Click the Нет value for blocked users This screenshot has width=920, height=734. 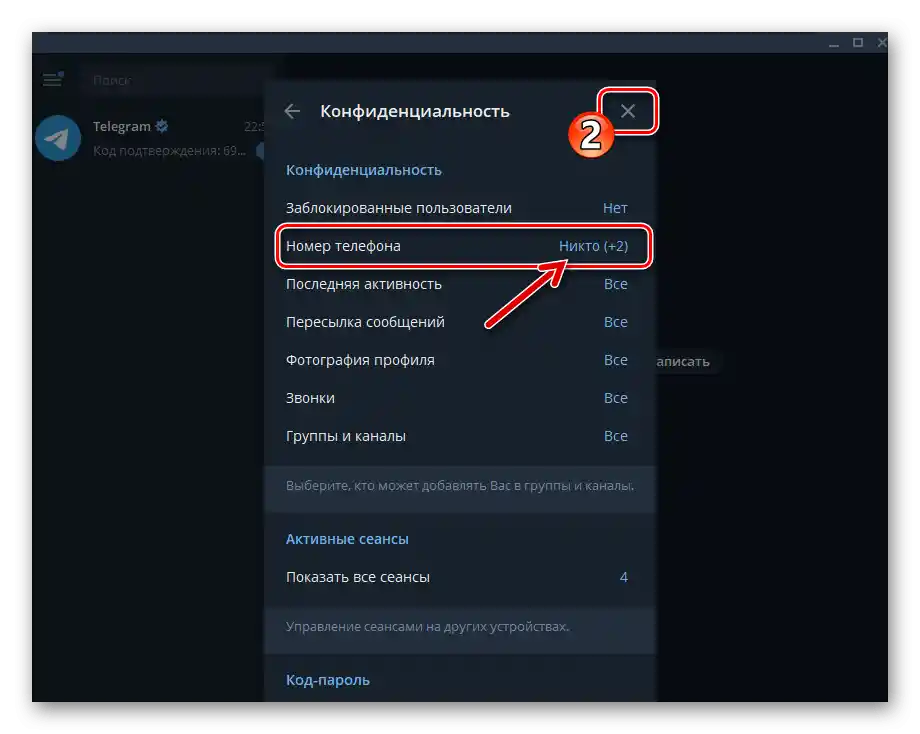(x=616, y=208)
